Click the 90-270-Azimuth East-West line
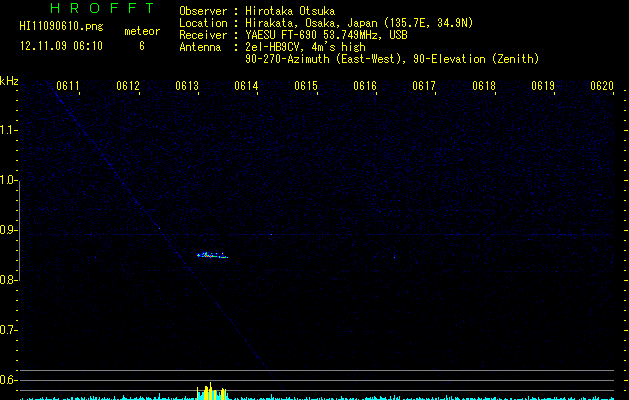This screenshot has width=629, height=400. coord(392,59)
